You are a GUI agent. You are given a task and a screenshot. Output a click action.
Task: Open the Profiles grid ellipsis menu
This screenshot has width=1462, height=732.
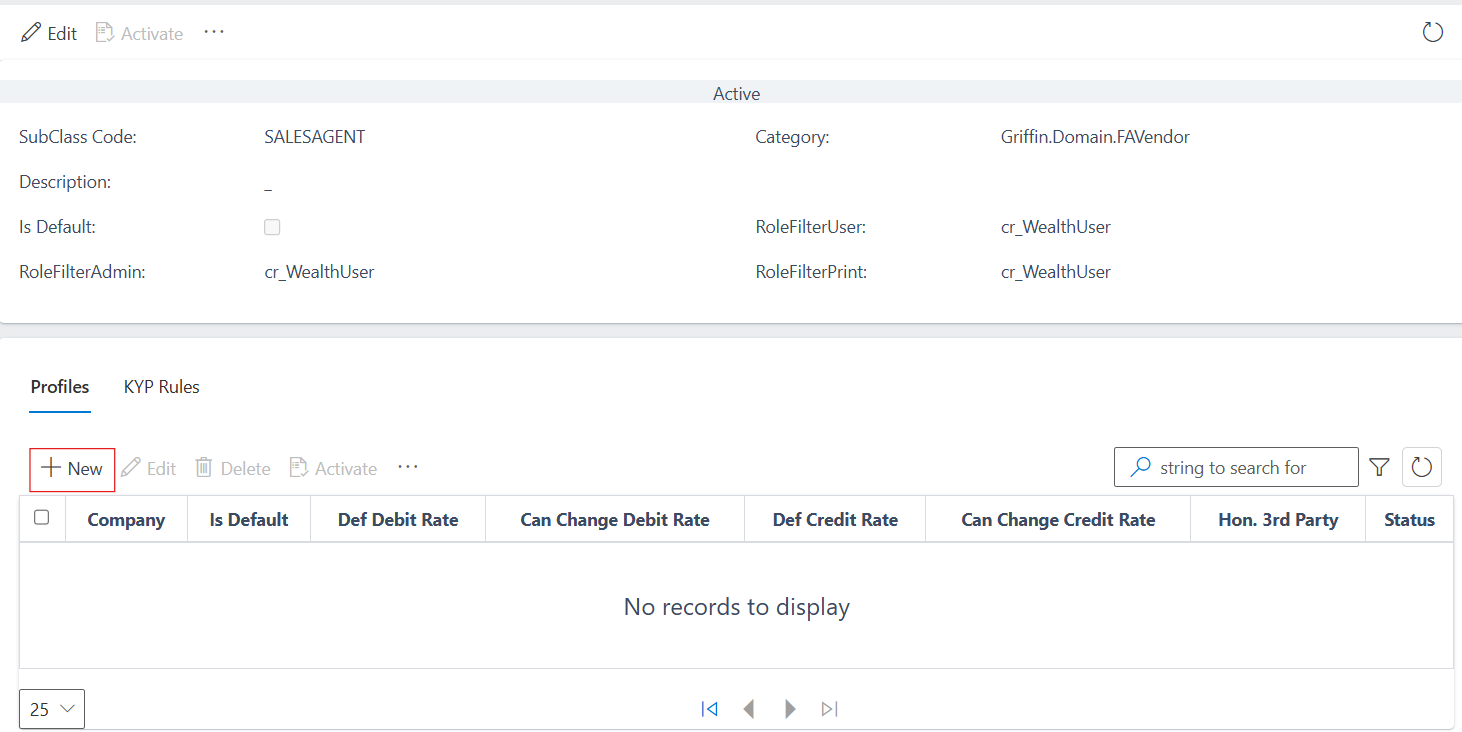click(x=408, y=467)
